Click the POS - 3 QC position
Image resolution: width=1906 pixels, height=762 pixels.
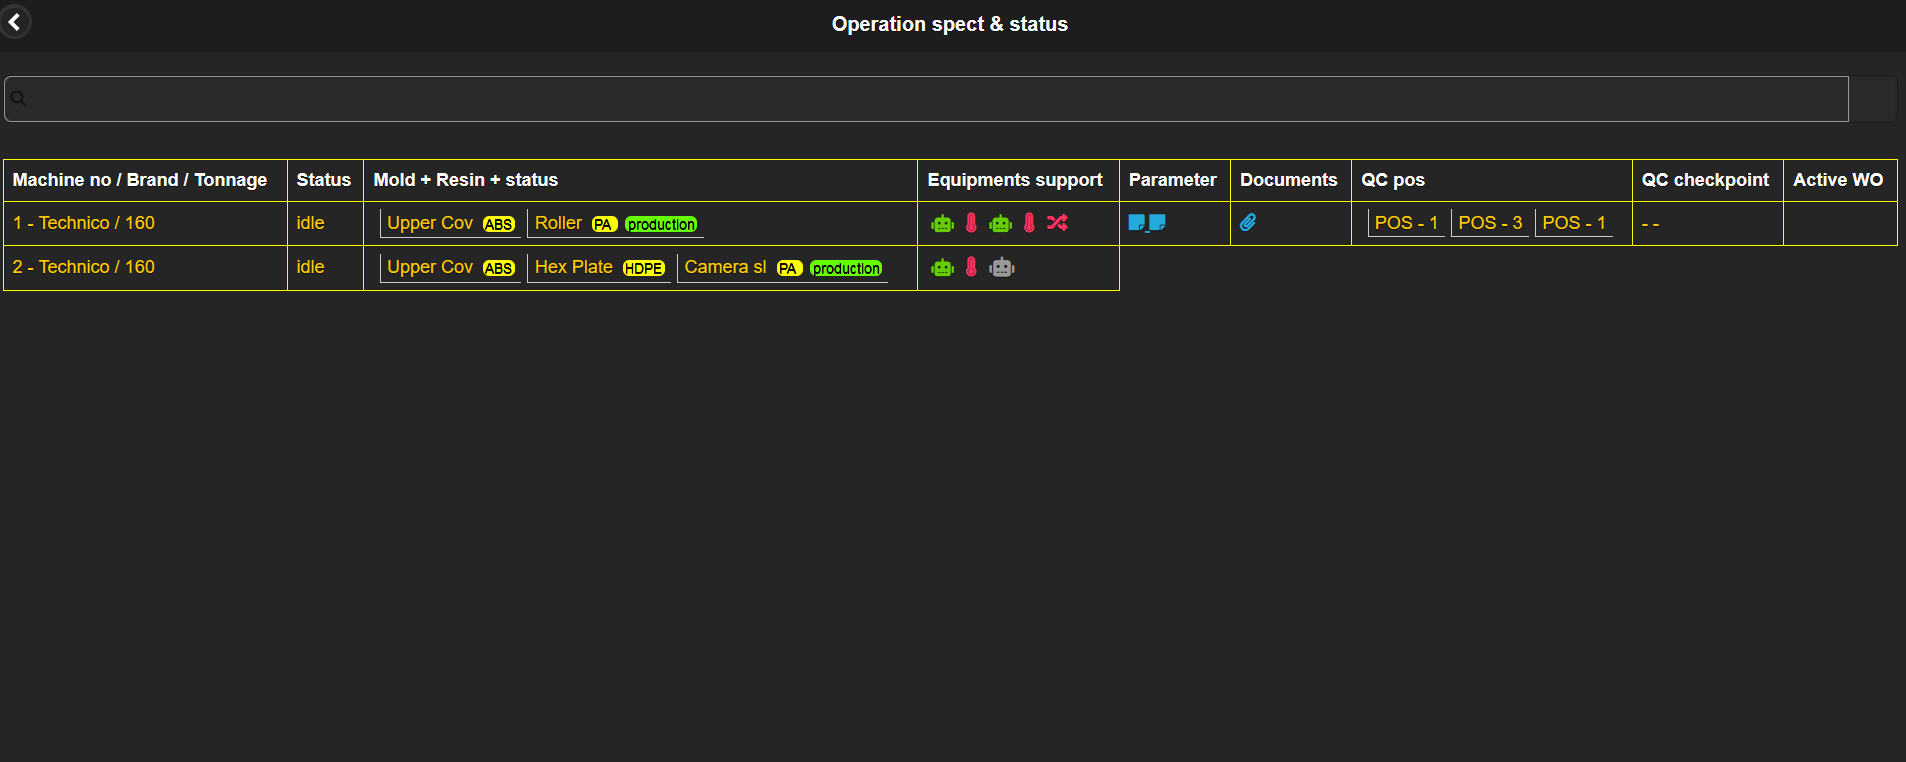tap(1490, 223)
